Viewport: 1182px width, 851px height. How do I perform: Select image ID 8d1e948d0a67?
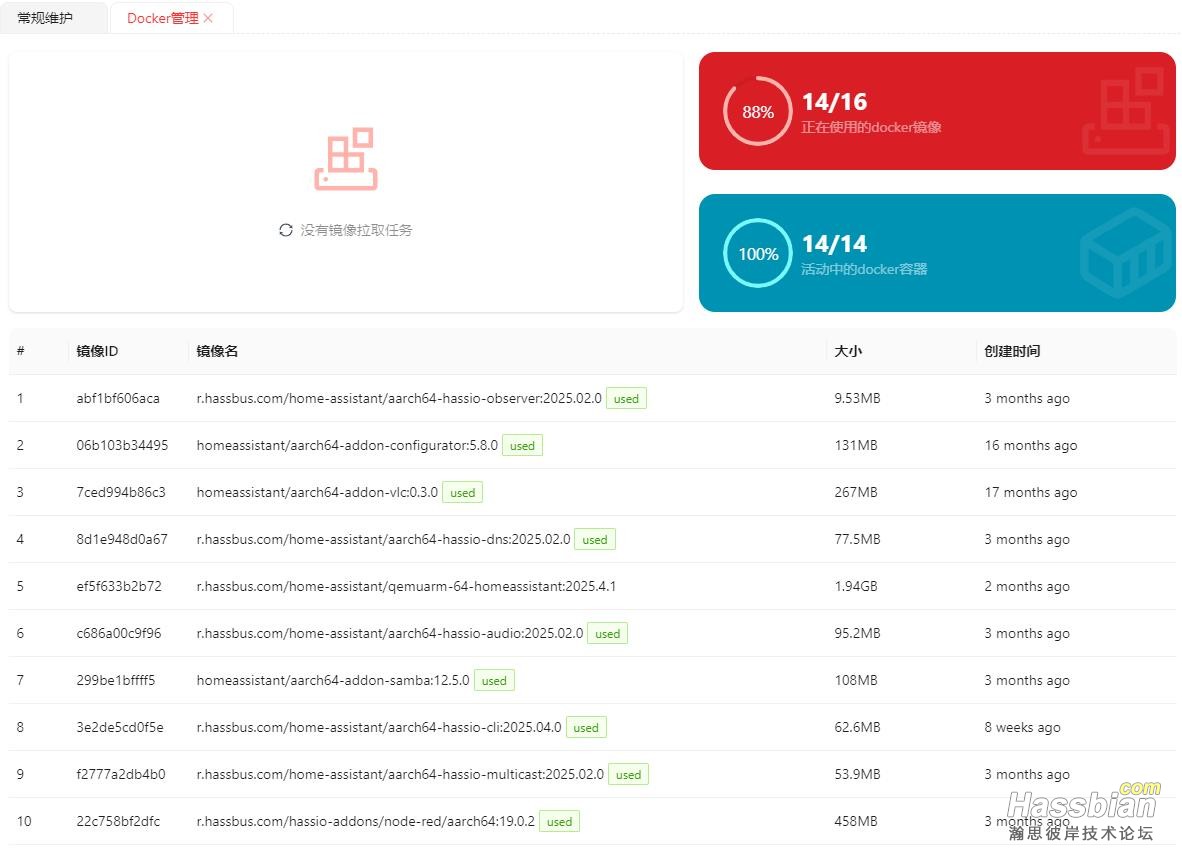pos(122,539)
